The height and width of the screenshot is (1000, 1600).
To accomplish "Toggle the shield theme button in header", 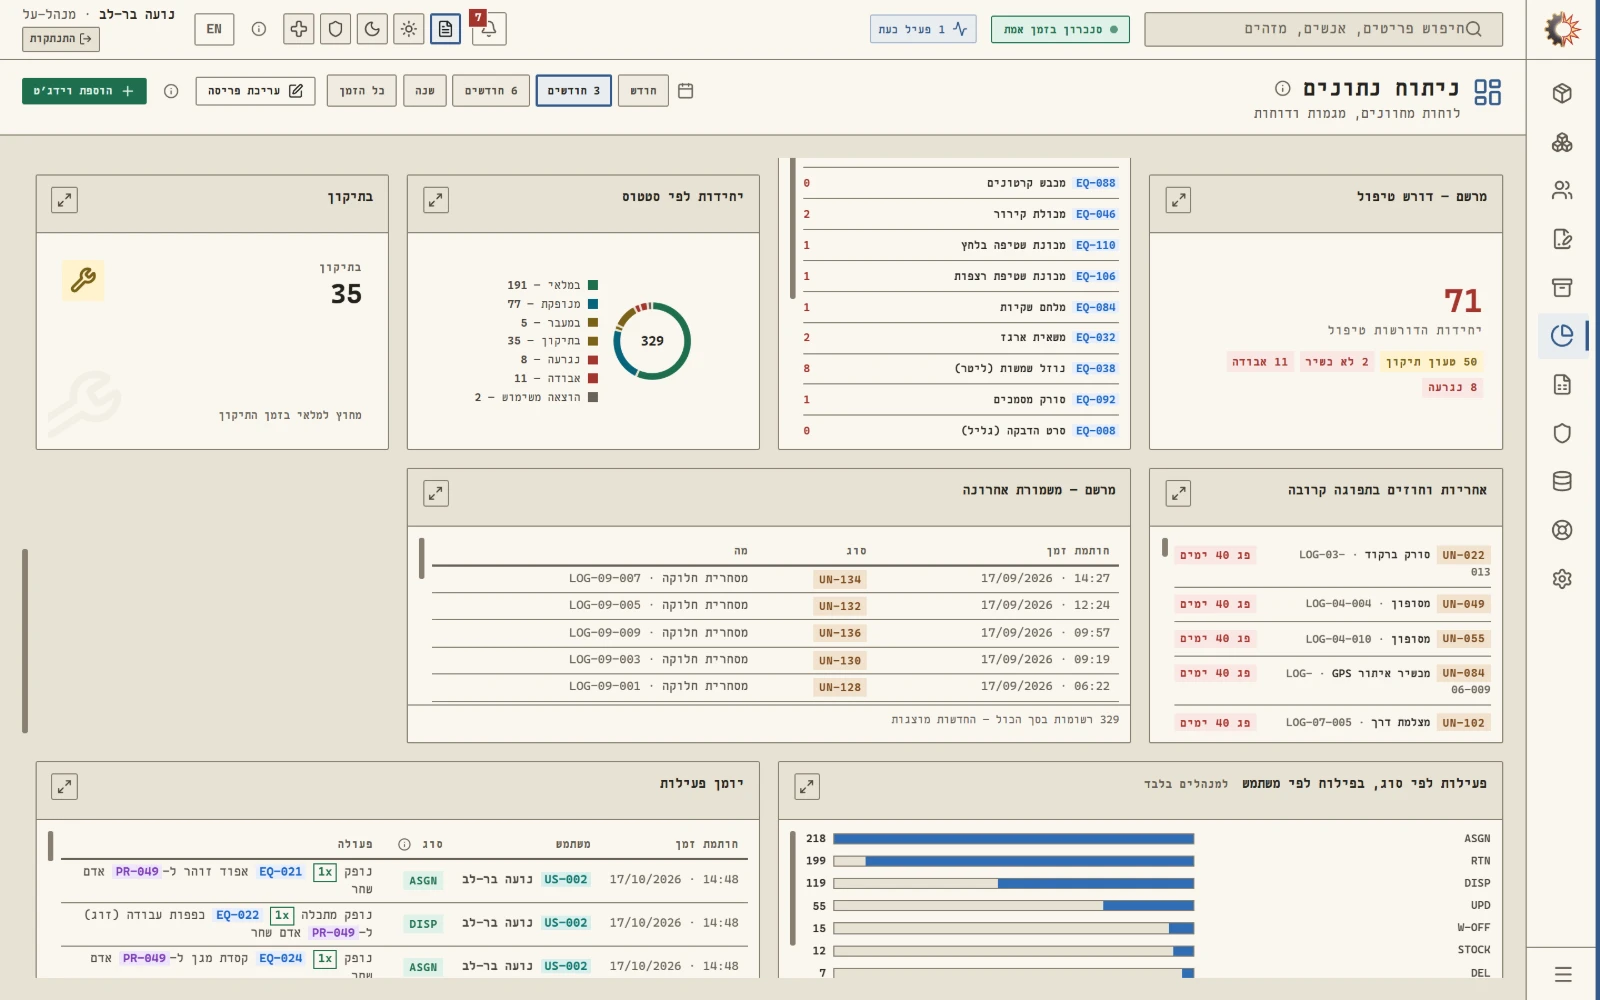I will point(335,29).
